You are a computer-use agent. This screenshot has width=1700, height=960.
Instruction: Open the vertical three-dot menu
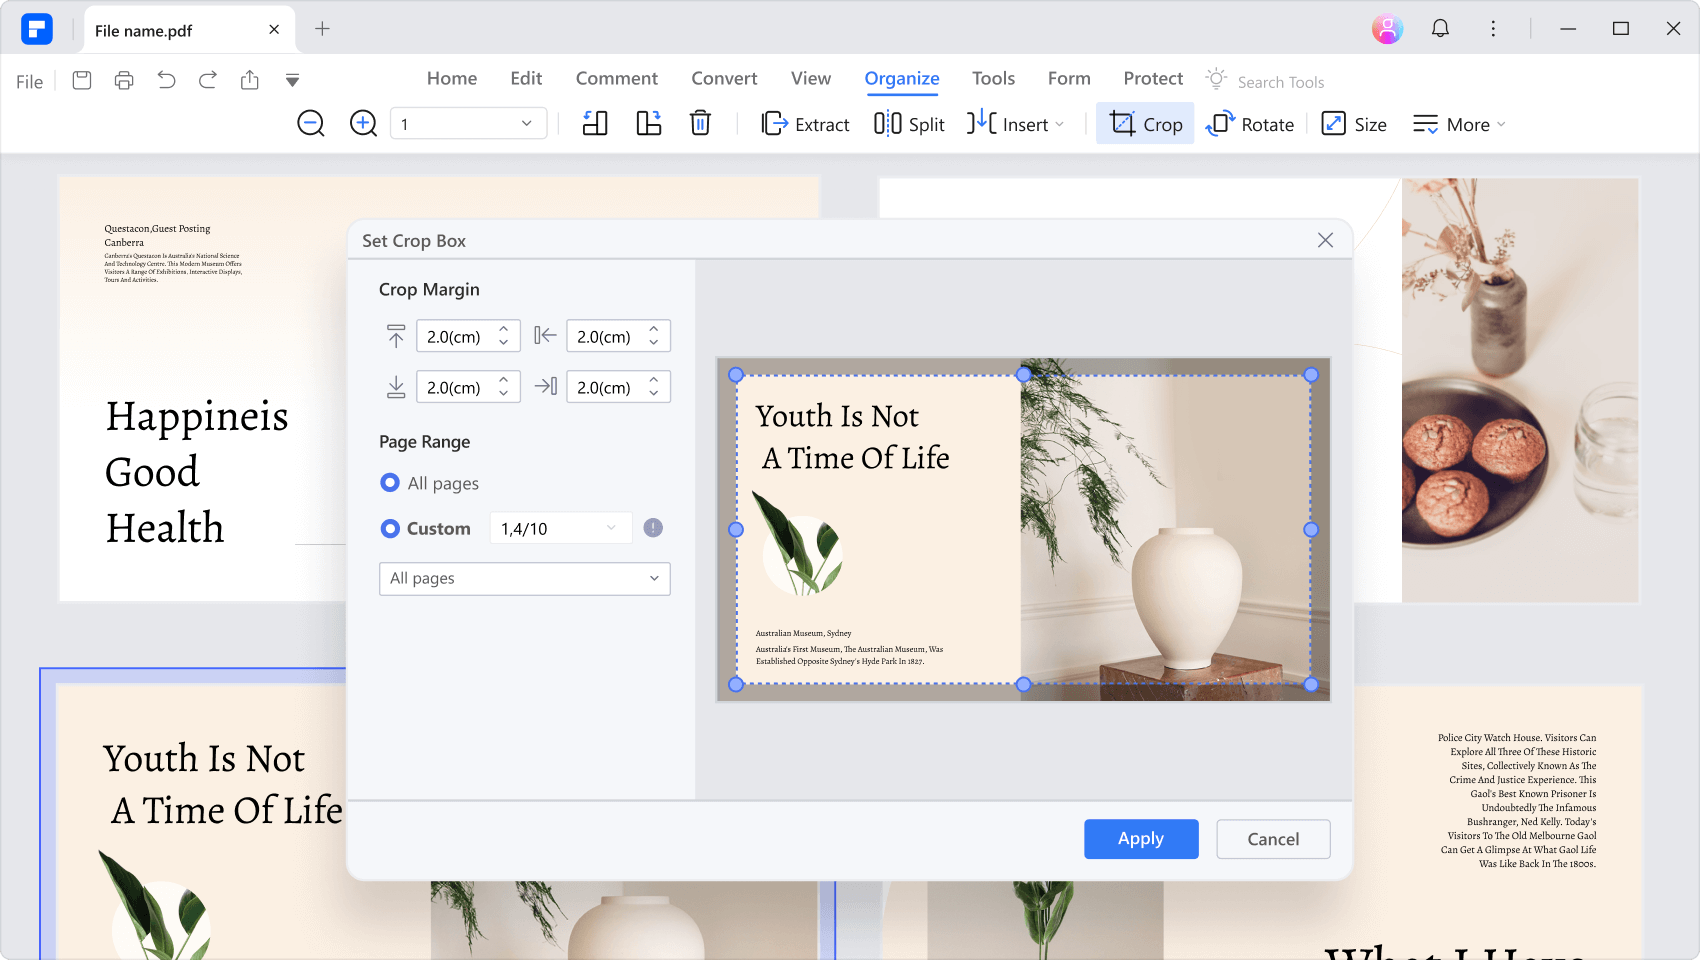tap(1493, 29)
